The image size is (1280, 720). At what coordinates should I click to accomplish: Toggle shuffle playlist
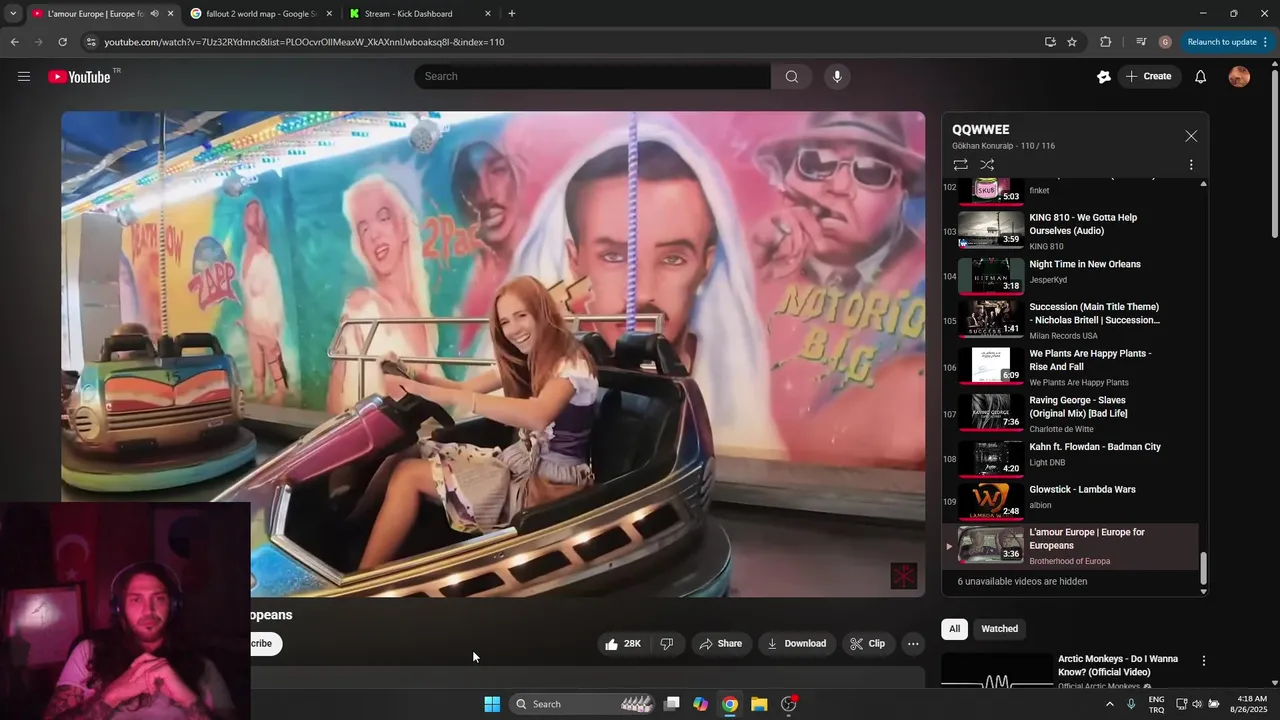click(x=987, y=165)
